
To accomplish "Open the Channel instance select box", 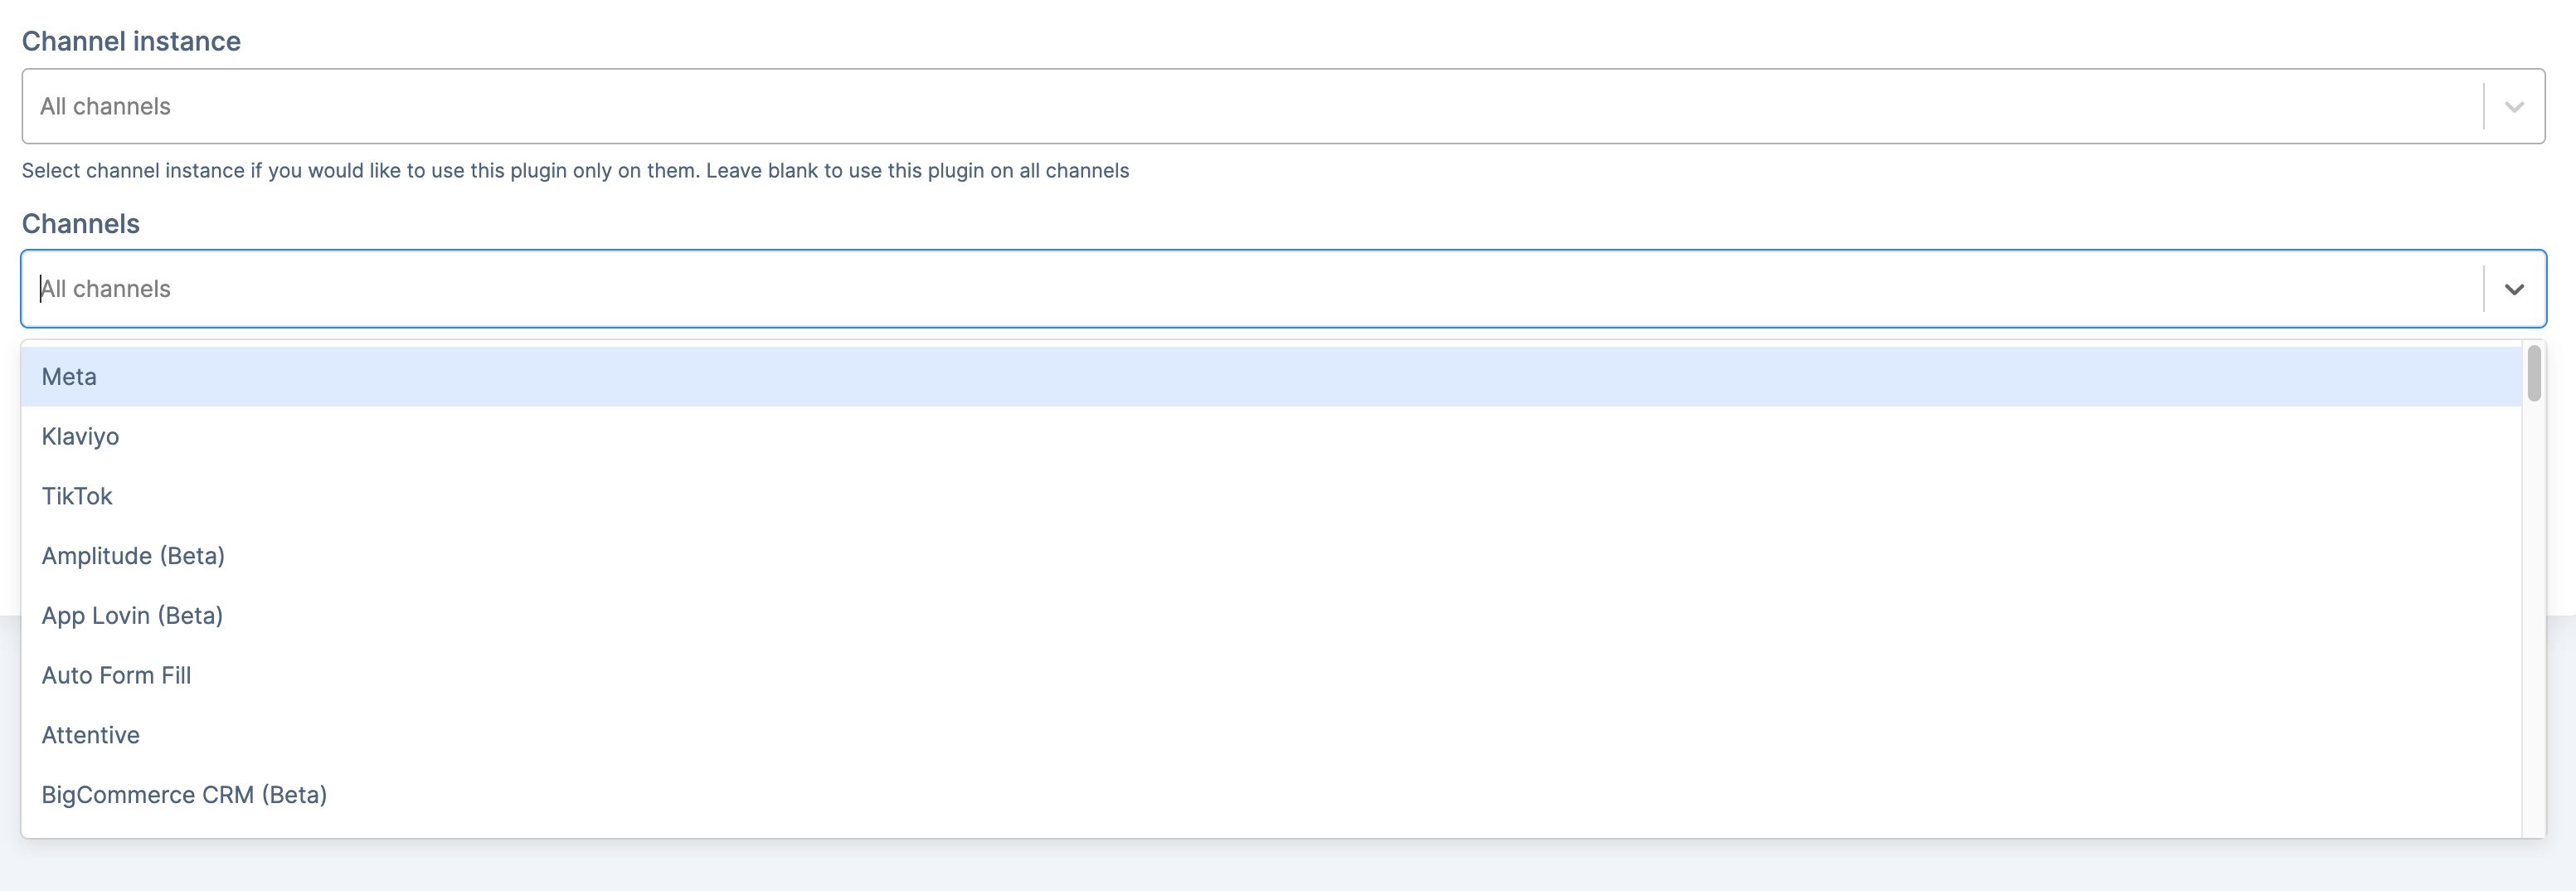I will tap(1283, 106).
